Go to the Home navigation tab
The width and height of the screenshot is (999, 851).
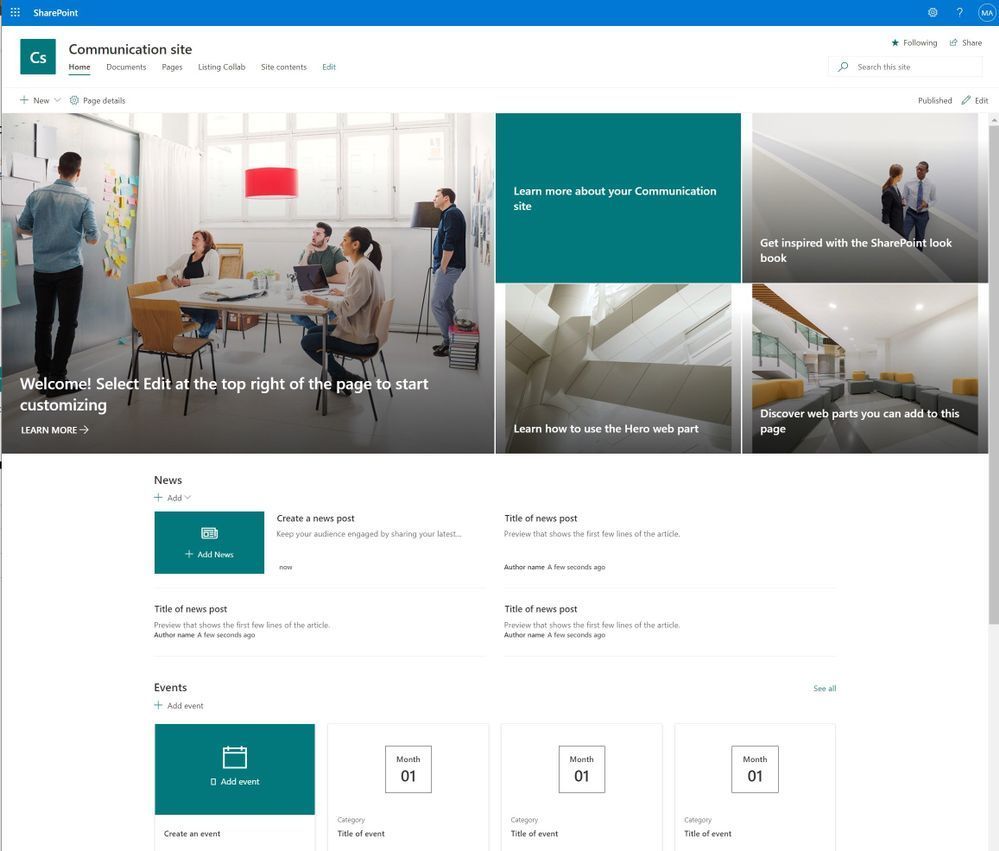(80, 67)
